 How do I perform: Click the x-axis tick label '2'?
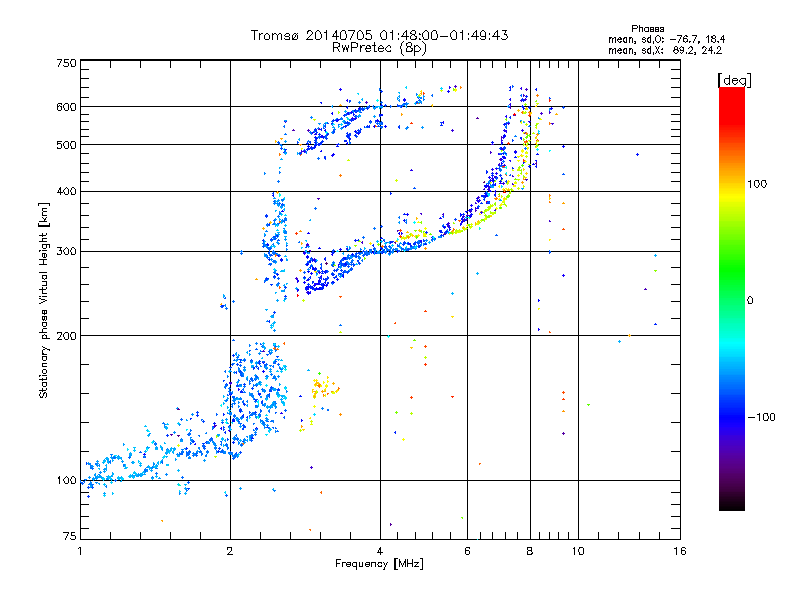(x=230, y=551)
